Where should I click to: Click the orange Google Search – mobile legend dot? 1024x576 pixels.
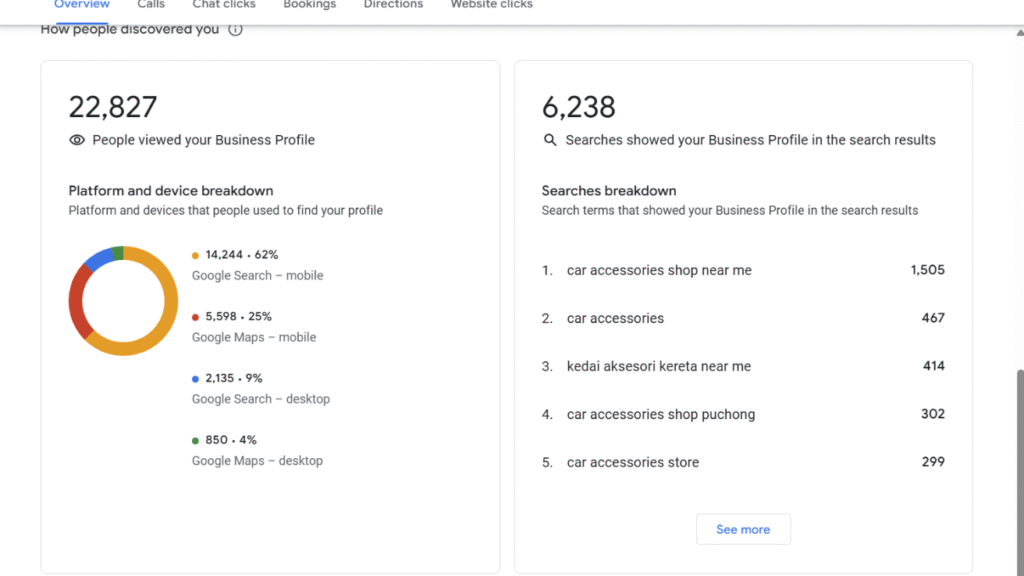(196, 255)
